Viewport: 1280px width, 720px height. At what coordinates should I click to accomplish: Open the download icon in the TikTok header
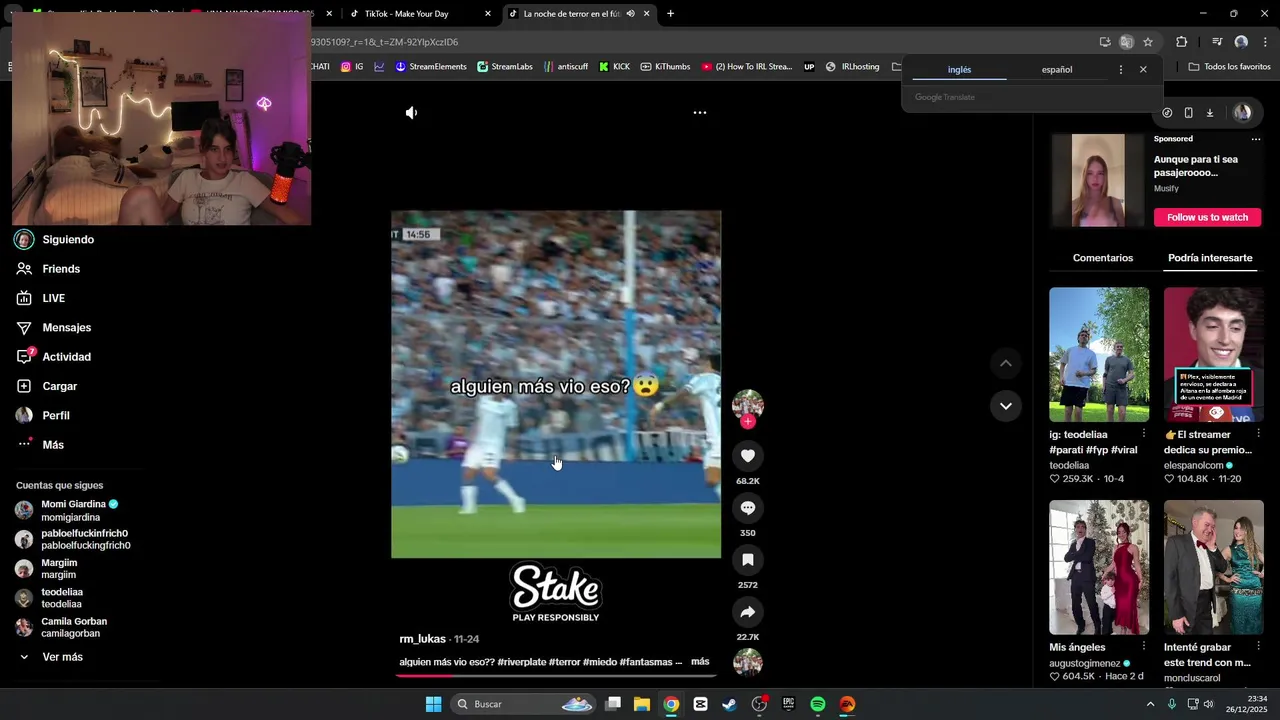coord(1209,113)
